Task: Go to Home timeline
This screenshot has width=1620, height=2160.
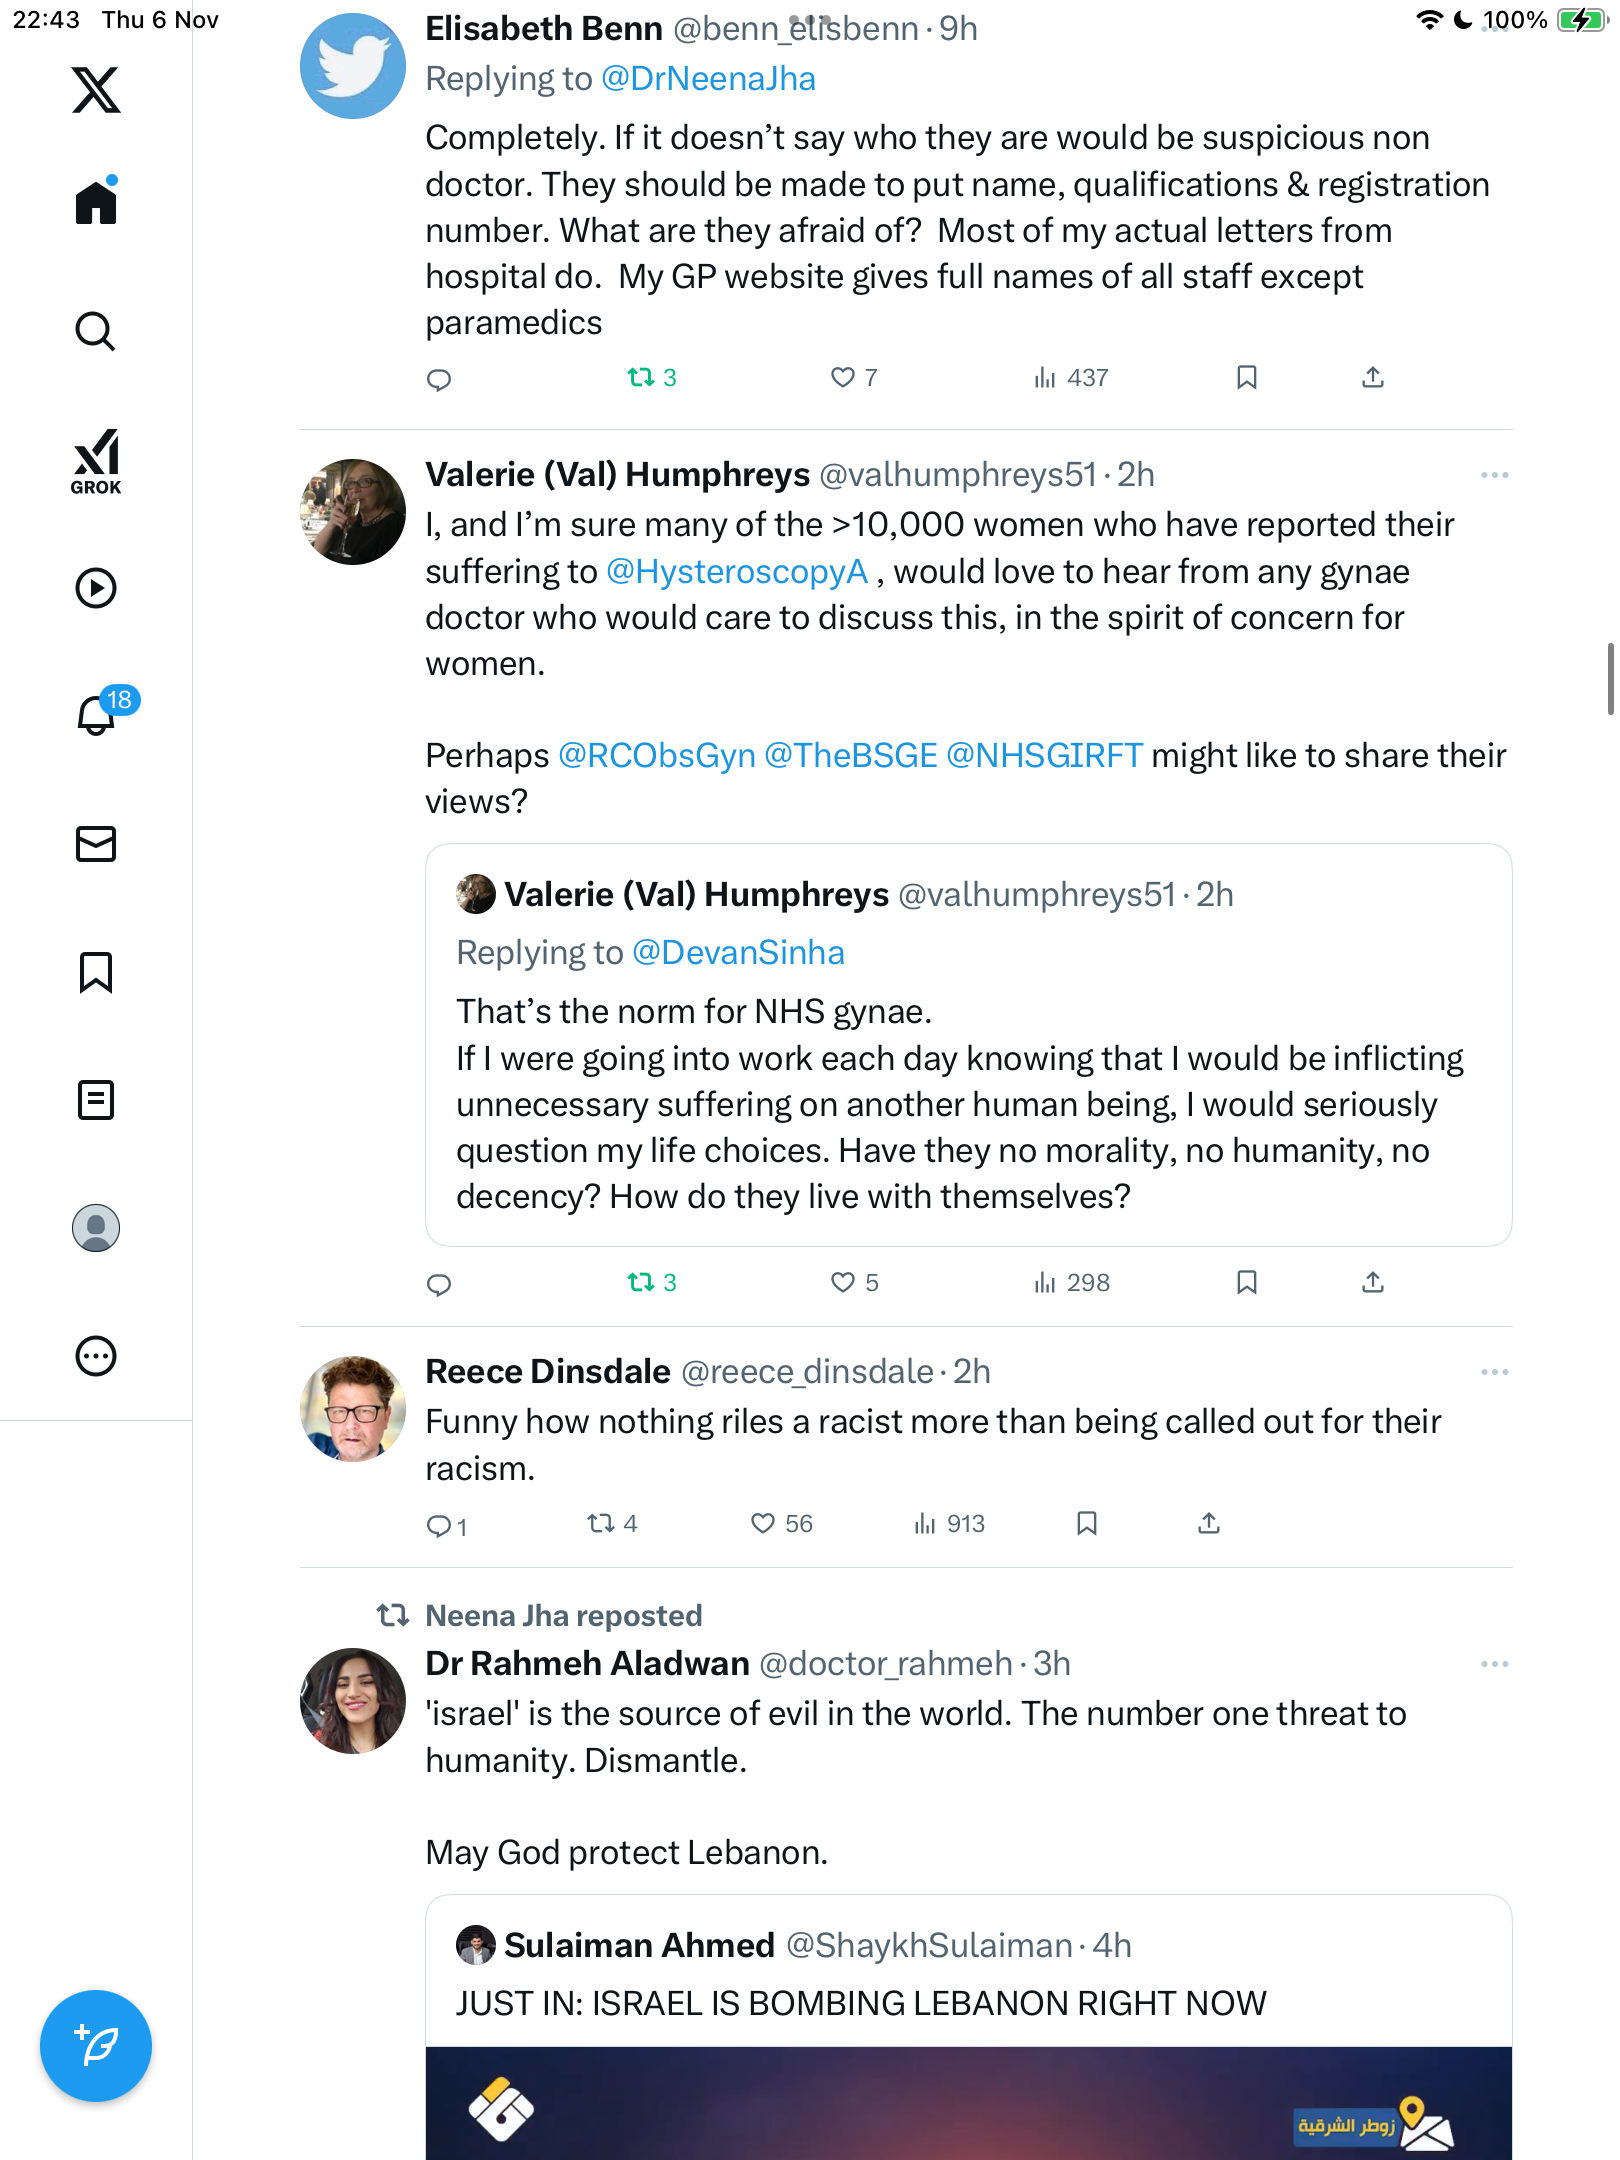Action: tap(96, 202)
